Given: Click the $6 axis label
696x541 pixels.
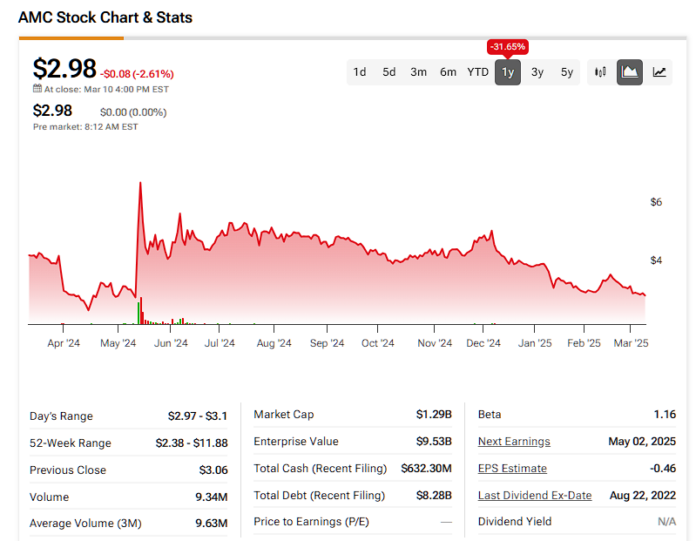Looking at the screenshot, I should click(656, 202).
